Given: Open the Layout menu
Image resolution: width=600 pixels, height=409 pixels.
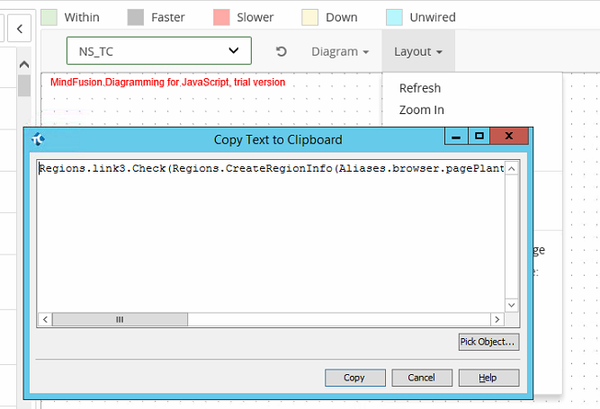Looking at the screenshot, I should [x=418, y=51].
